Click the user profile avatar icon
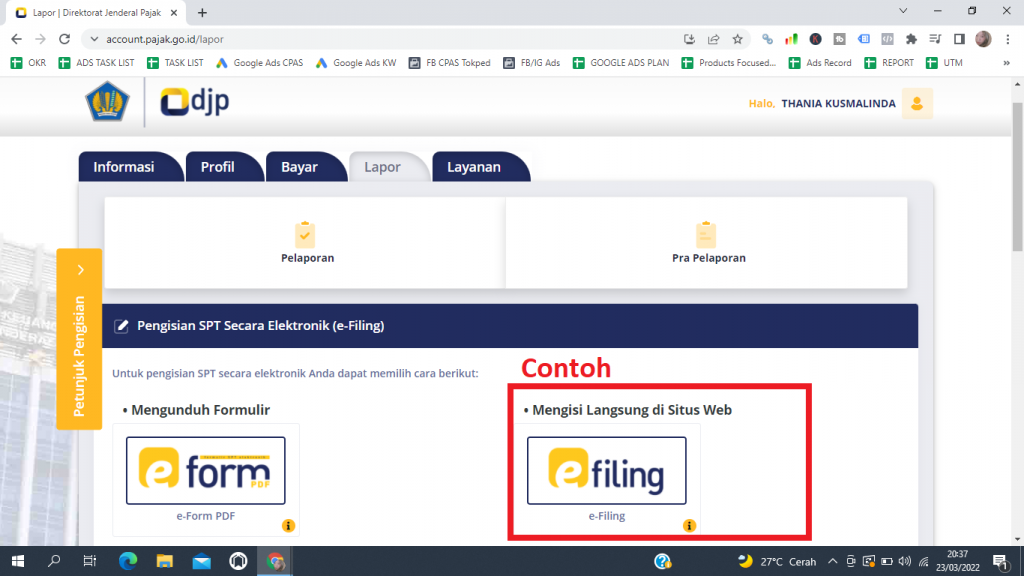The width and height of the screenshot is (1024, 576). [916, 103]
